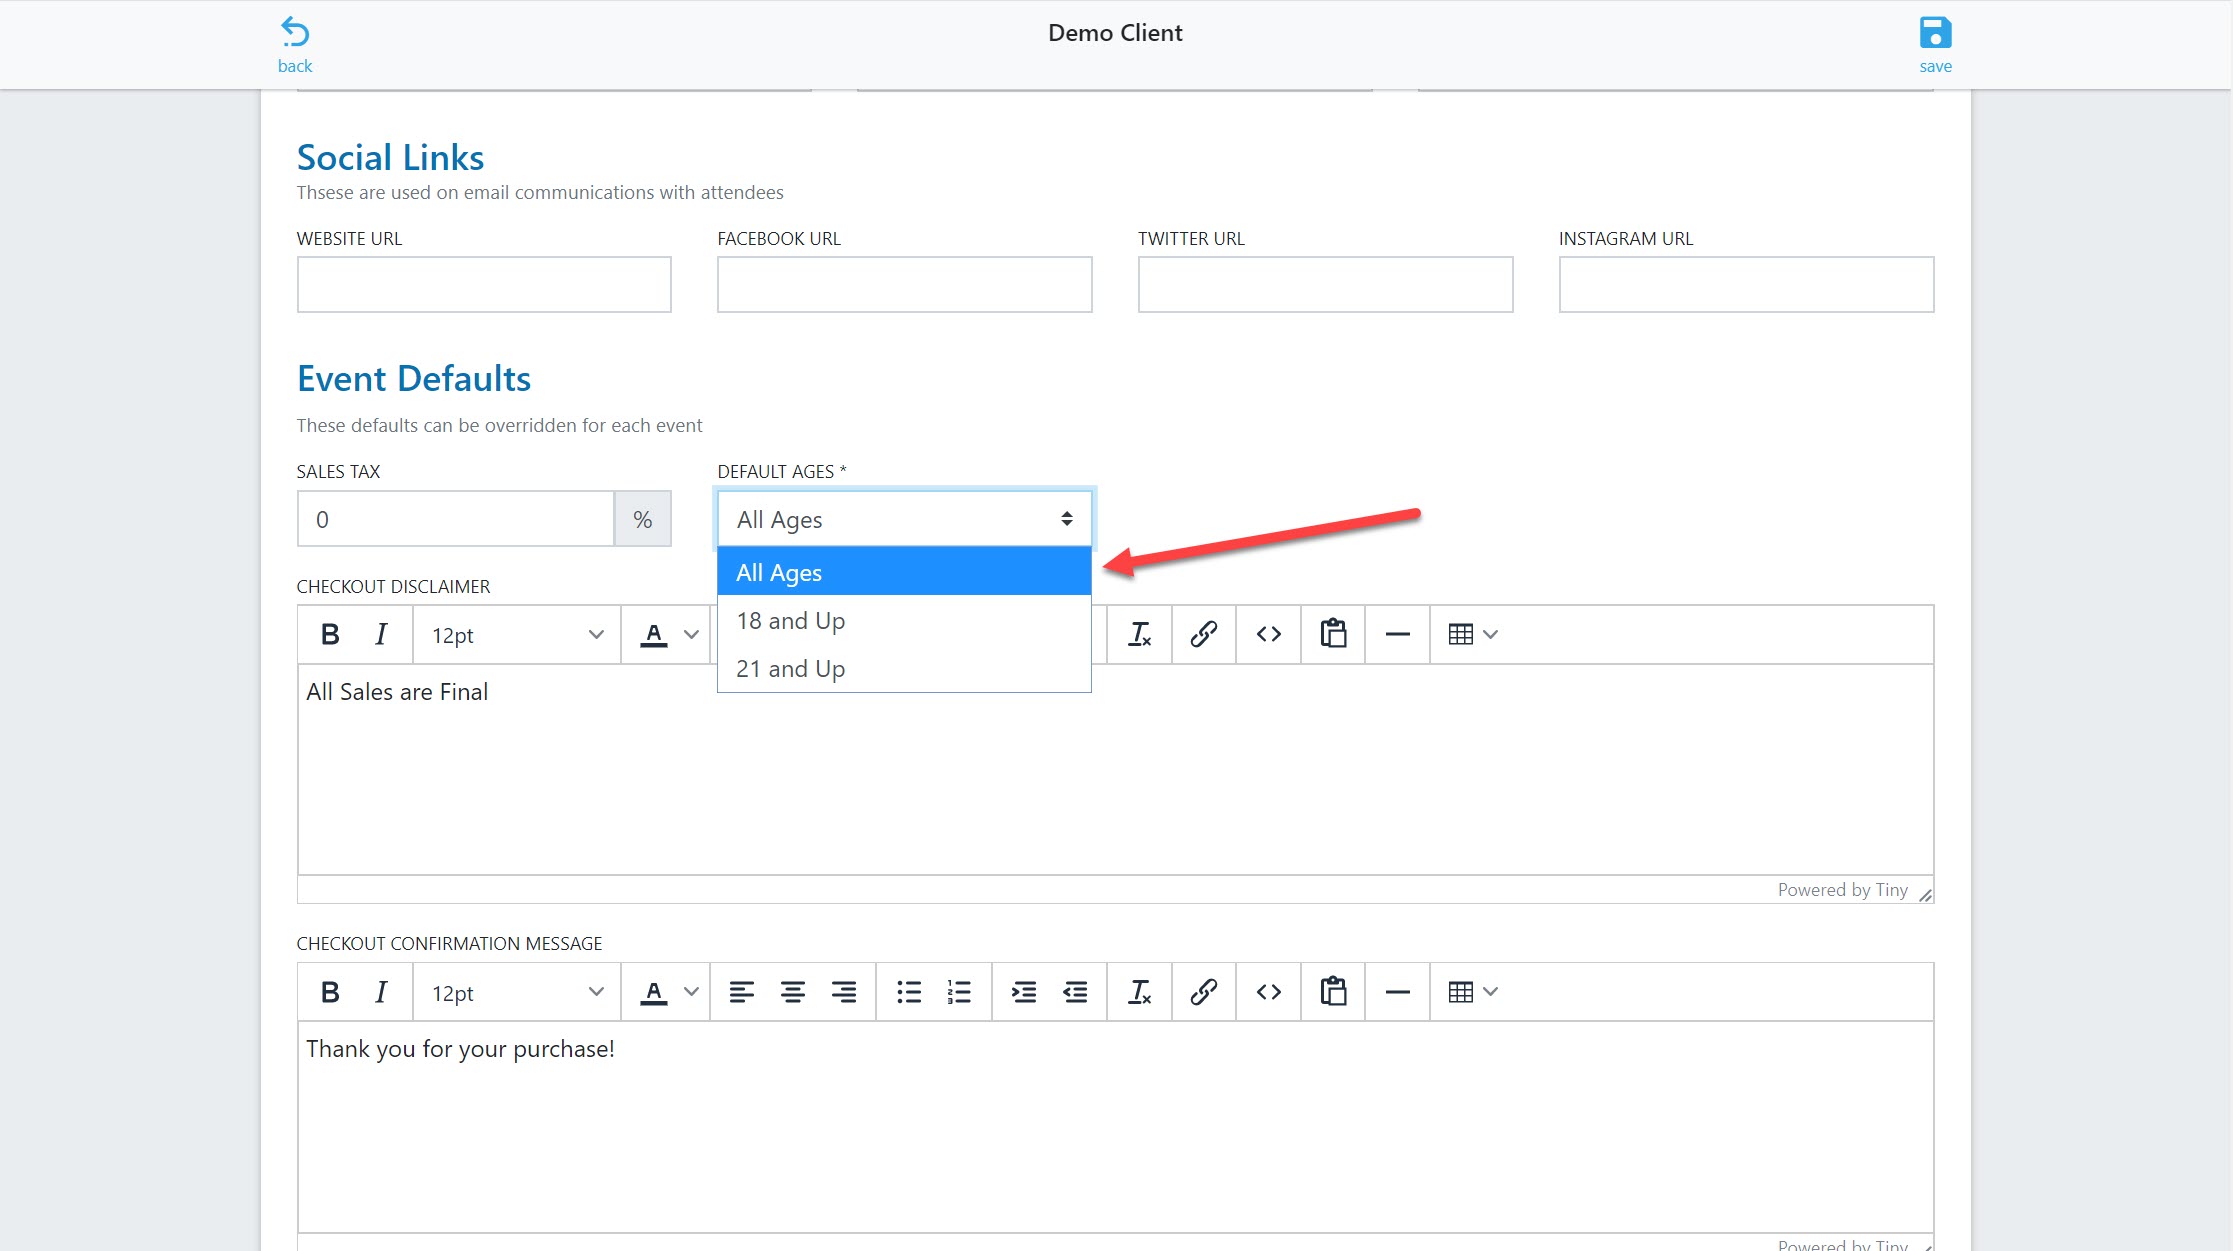Screen dimensions: 2233x1251
Task: Click inside Checkout Disclaimer text area
Action: tap(1115, 769)
